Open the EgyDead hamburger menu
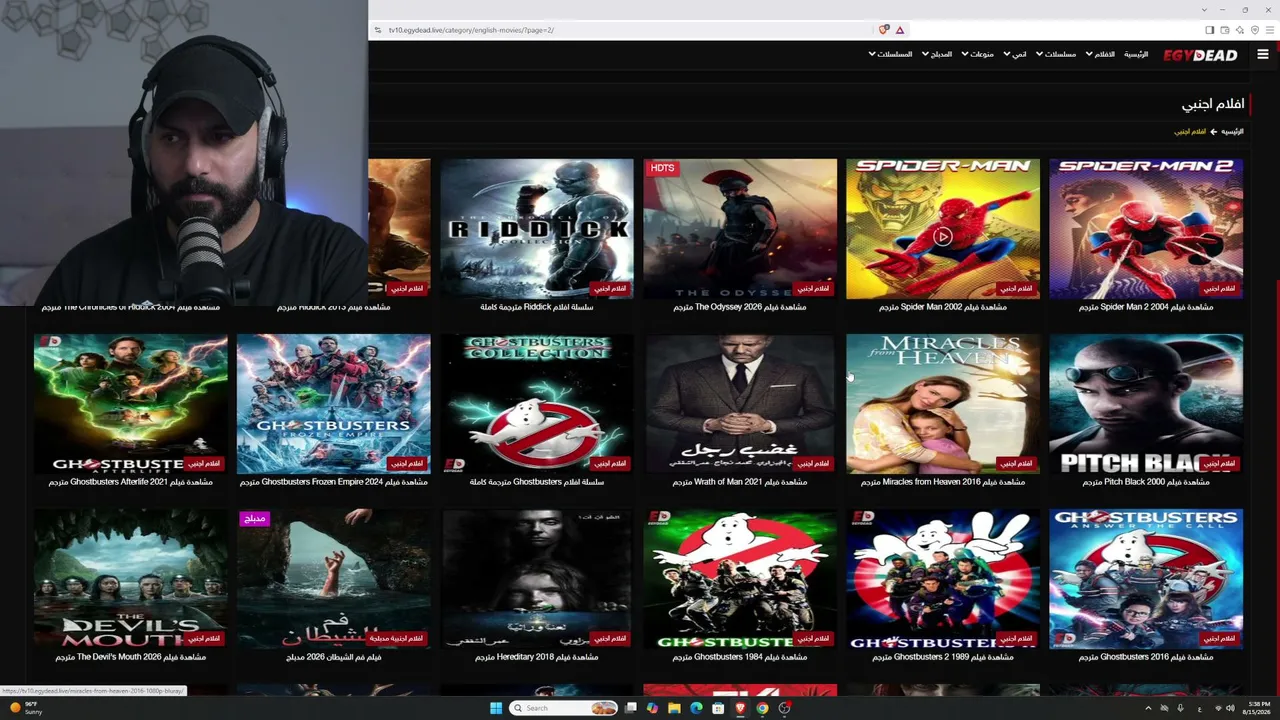This screenshot has height=720, width=1280. pyautogui.click(x=1262, y=55)
